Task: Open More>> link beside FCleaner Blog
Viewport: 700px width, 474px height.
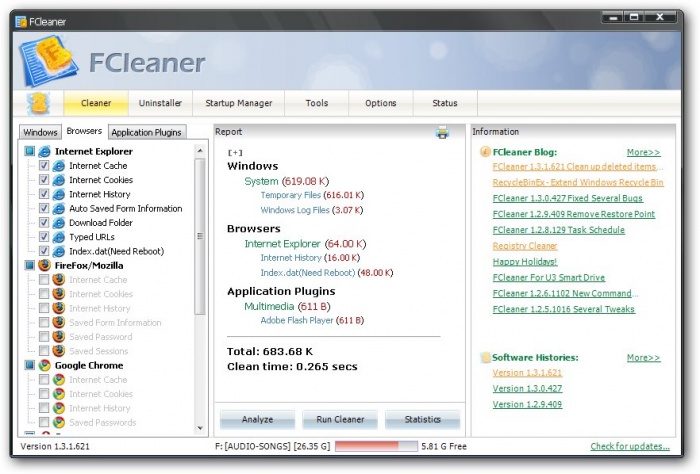Action: [x=643, y=152]
